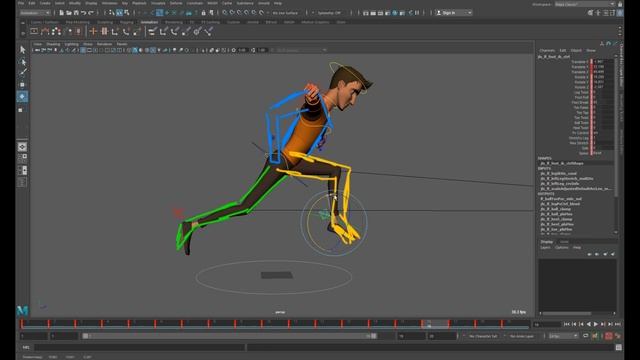Image resolution: width=640 pixels, height=360 pixels.
Task: Open the File menu
Action: pos(21,3)
